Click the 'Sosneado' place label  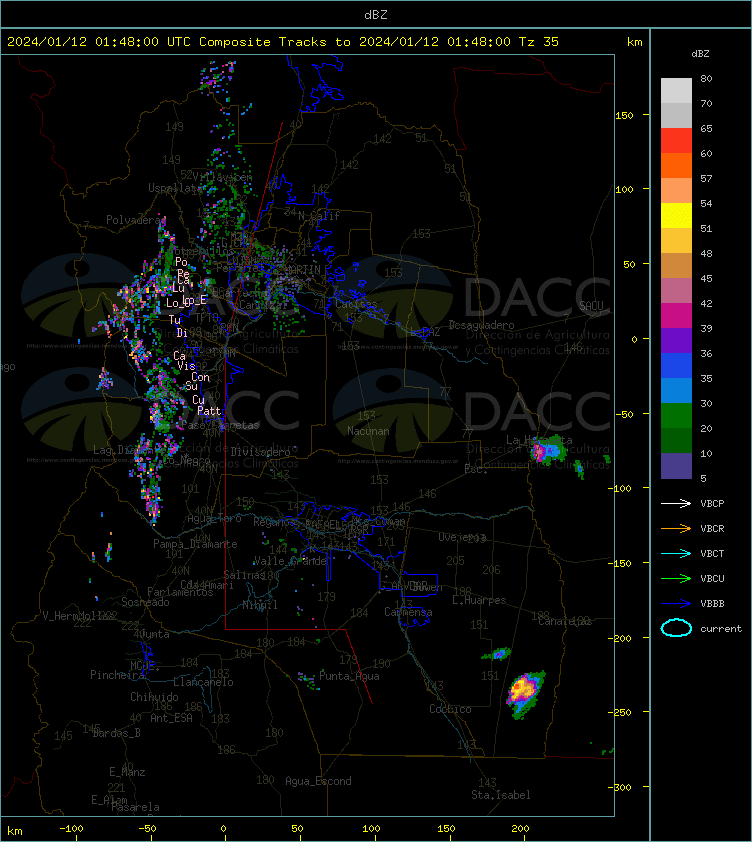(145, 603)
